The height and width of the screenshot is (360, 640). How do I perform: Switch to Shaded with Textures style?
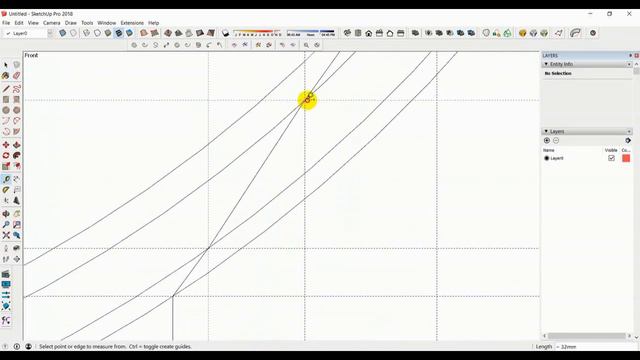pos(118,33)
